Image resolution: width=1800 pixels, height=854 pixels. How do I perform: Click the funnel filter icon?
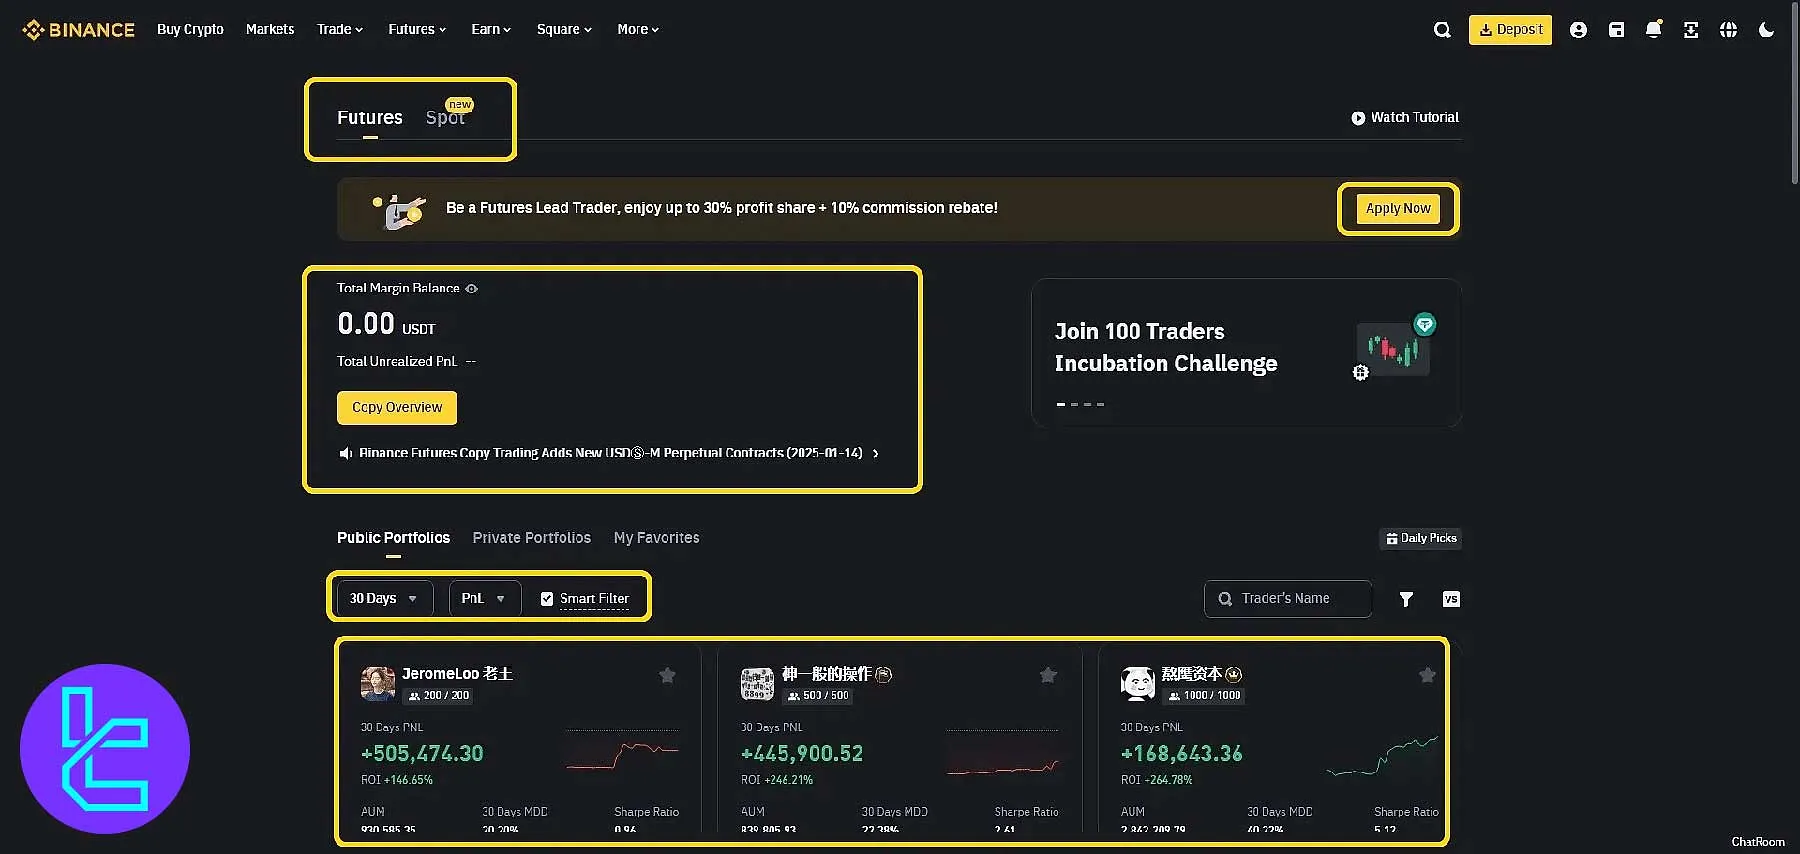1406,599
